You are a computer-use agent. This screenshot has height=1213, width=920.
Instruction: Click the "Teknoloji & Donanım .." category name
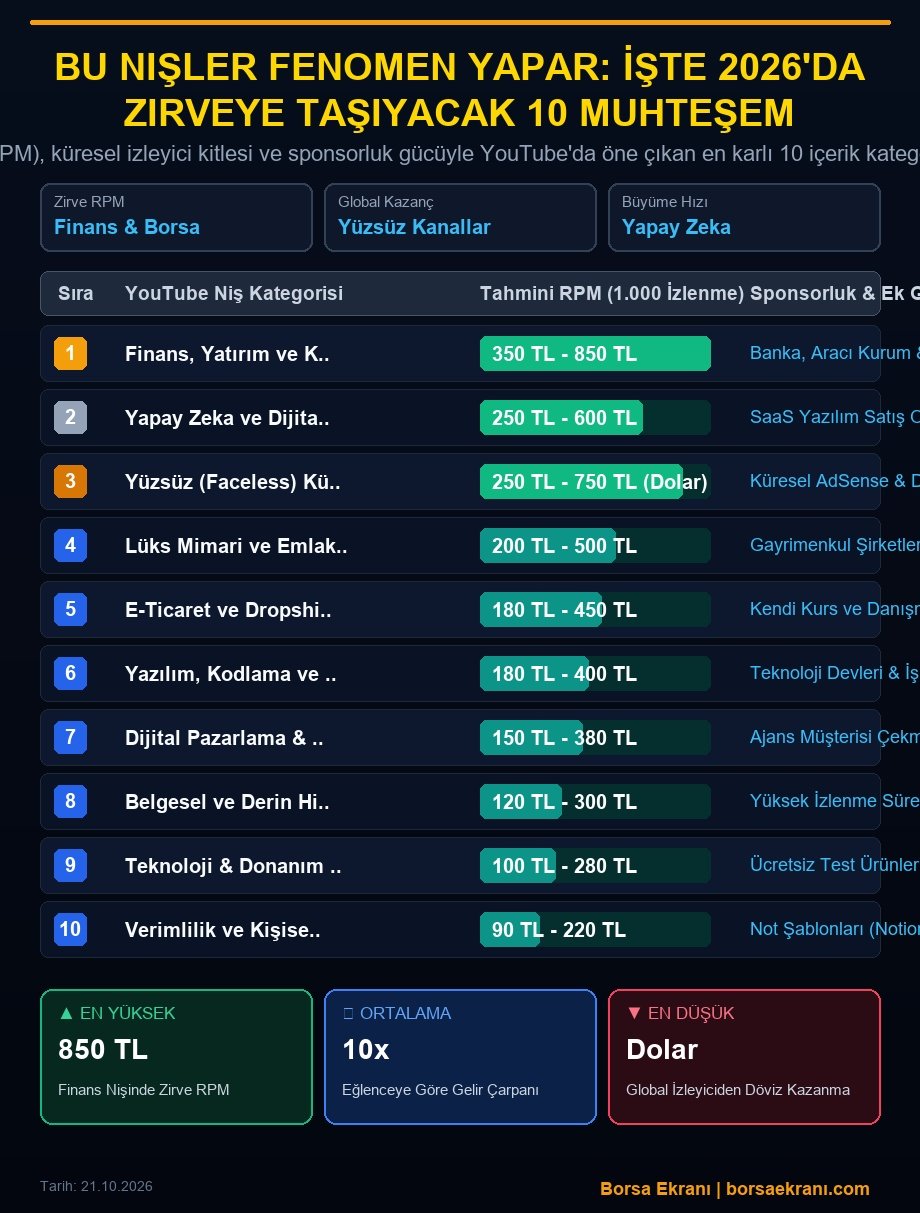coord(233,866)
